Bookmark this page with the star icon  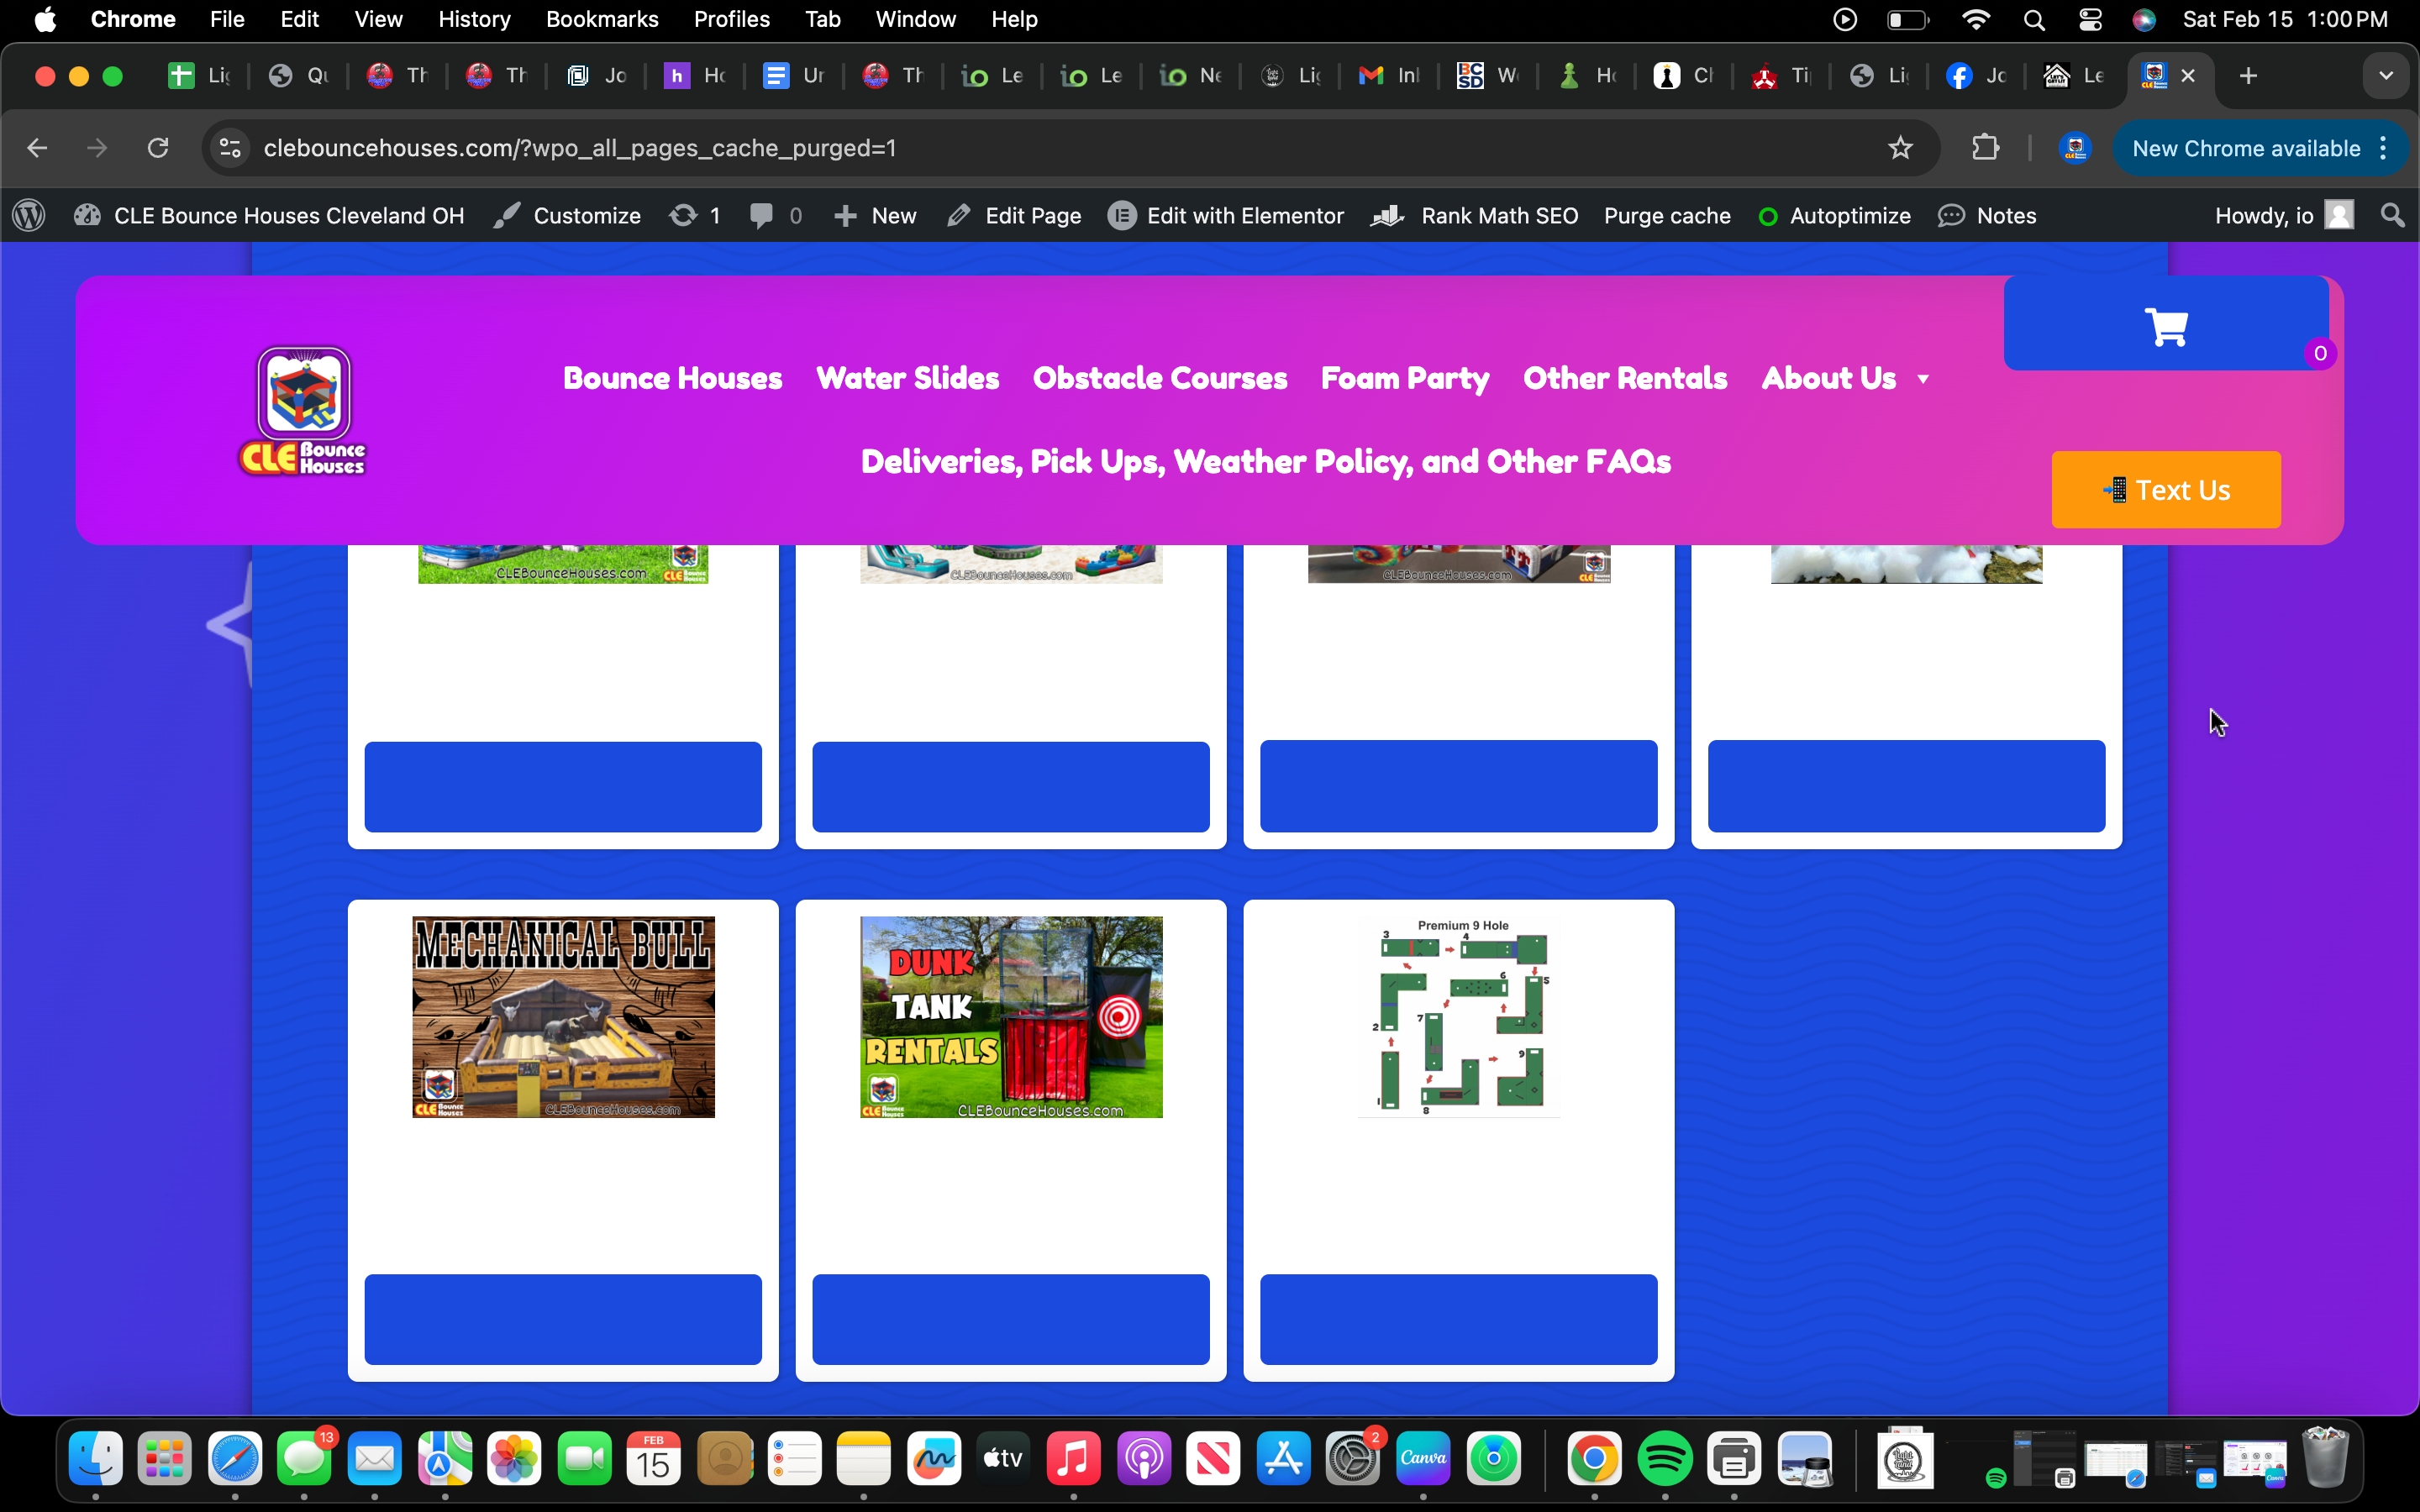1900,148
